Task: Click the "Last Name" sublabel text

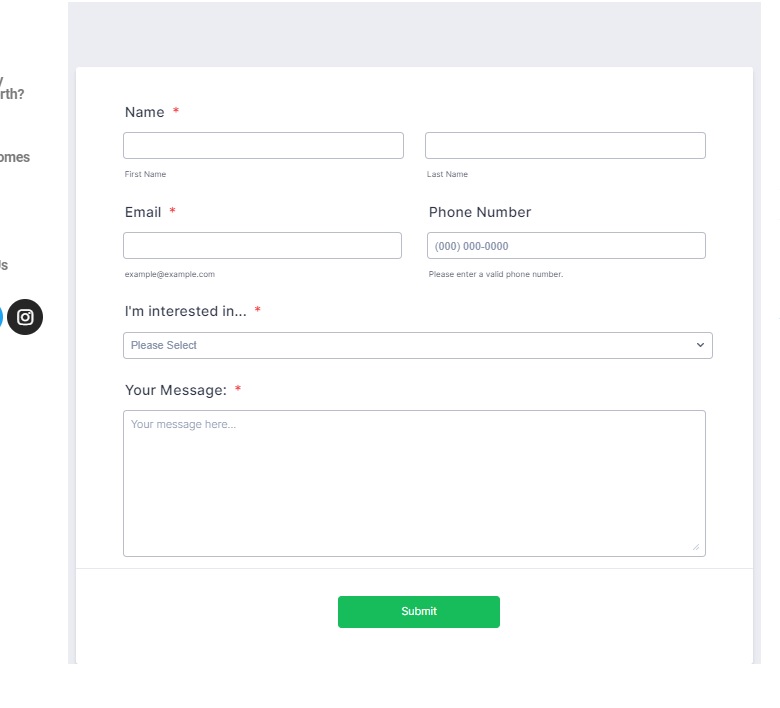Action: (447, 174)
